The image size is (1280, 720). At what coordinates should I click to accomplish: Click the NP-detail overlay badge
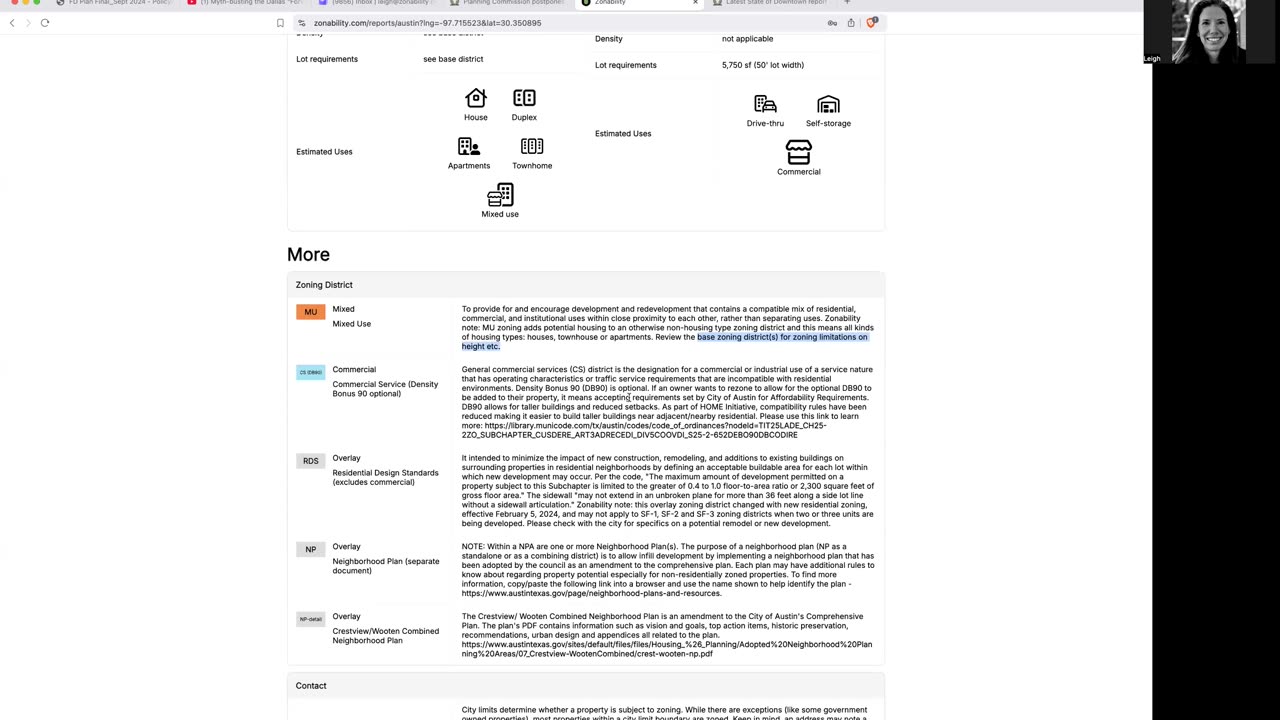pyautogui.click(x=311, y=619)
